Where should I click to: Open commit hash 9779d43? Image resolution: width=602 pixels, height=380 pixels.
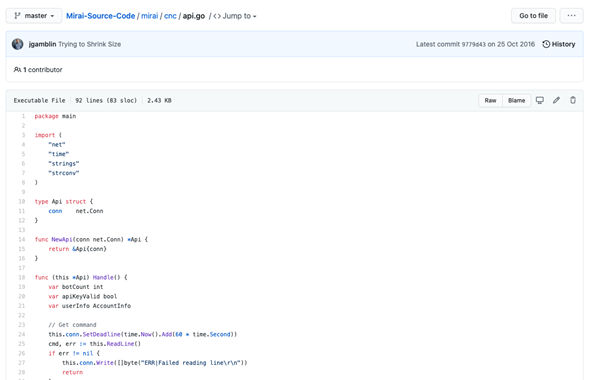(x=473, y=44)
